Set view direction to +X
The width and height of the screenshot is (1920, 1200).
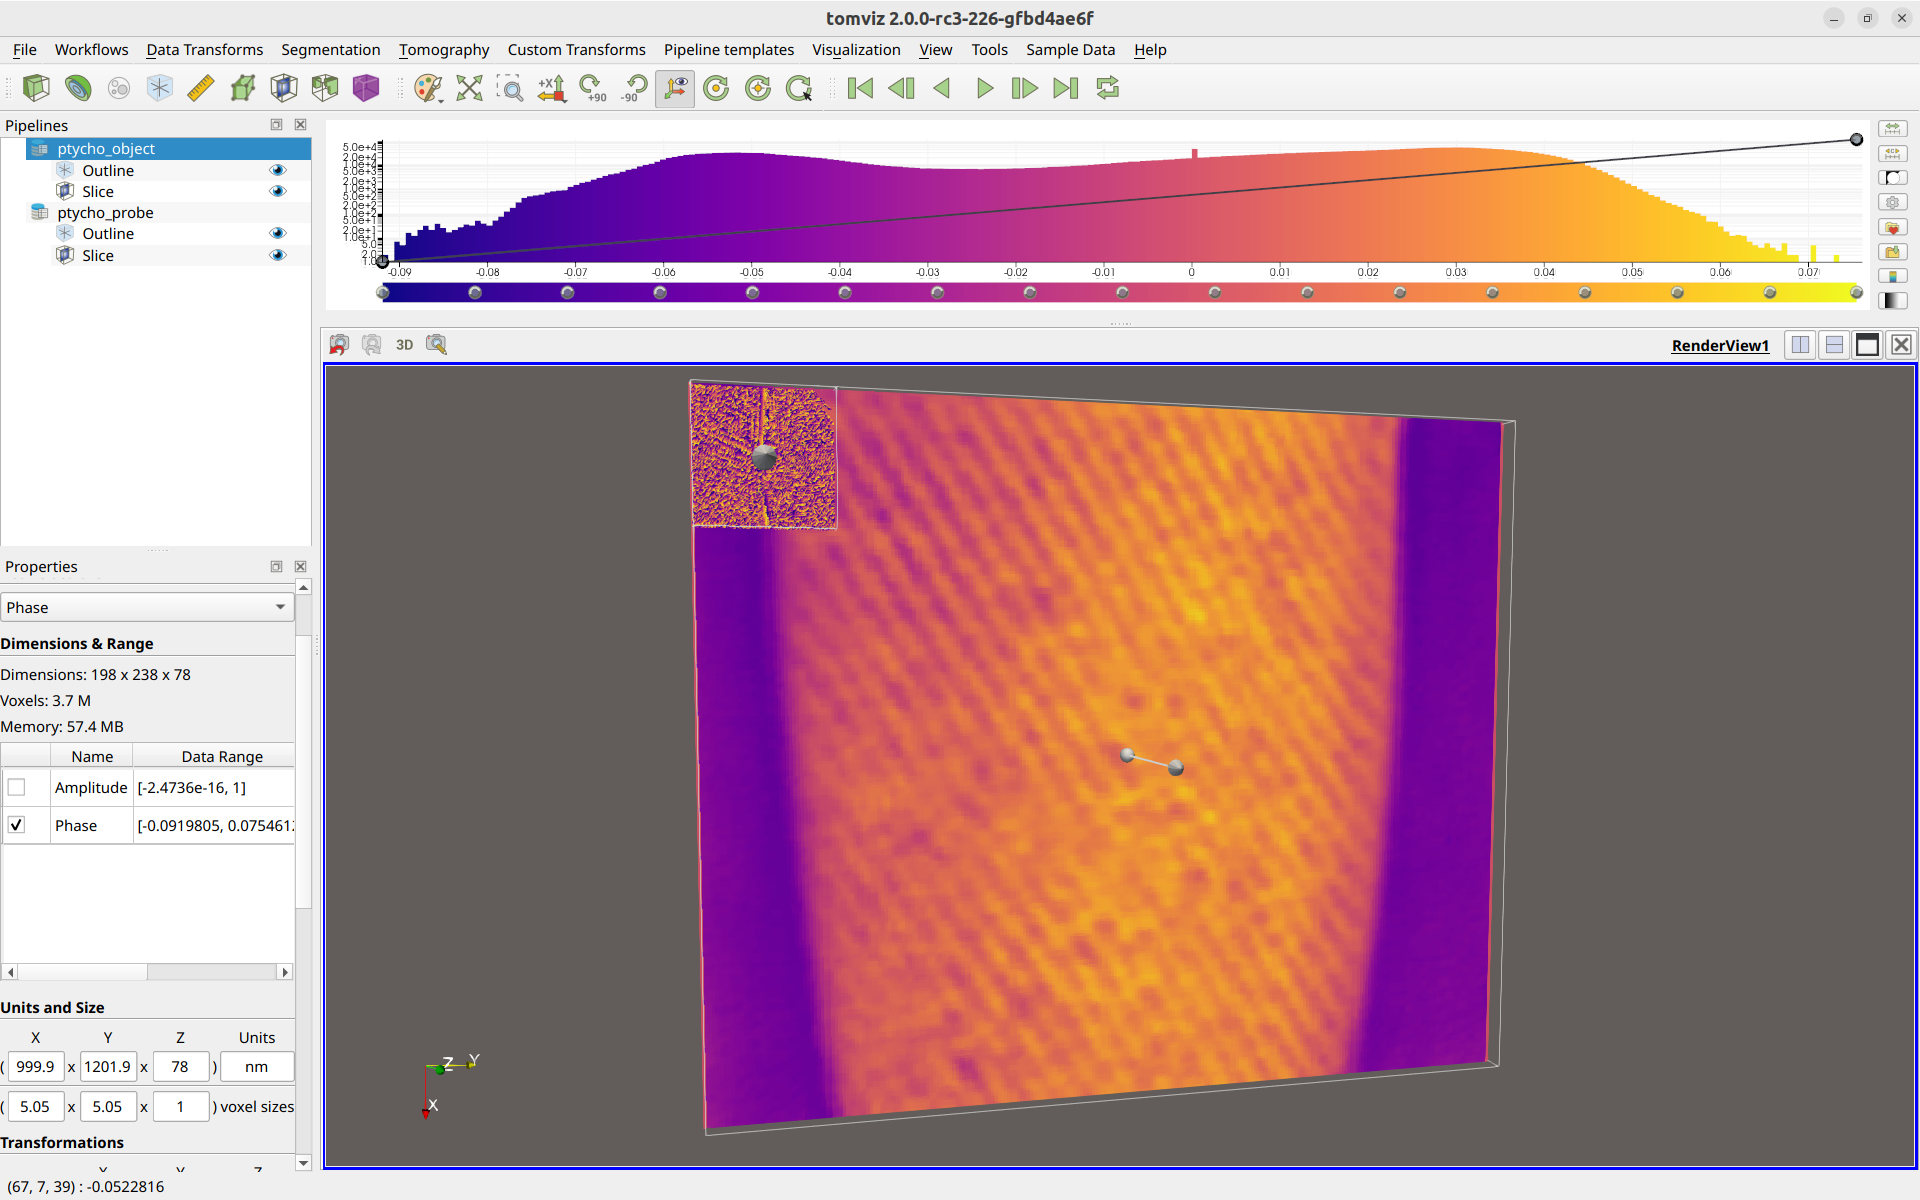(551, 88)
